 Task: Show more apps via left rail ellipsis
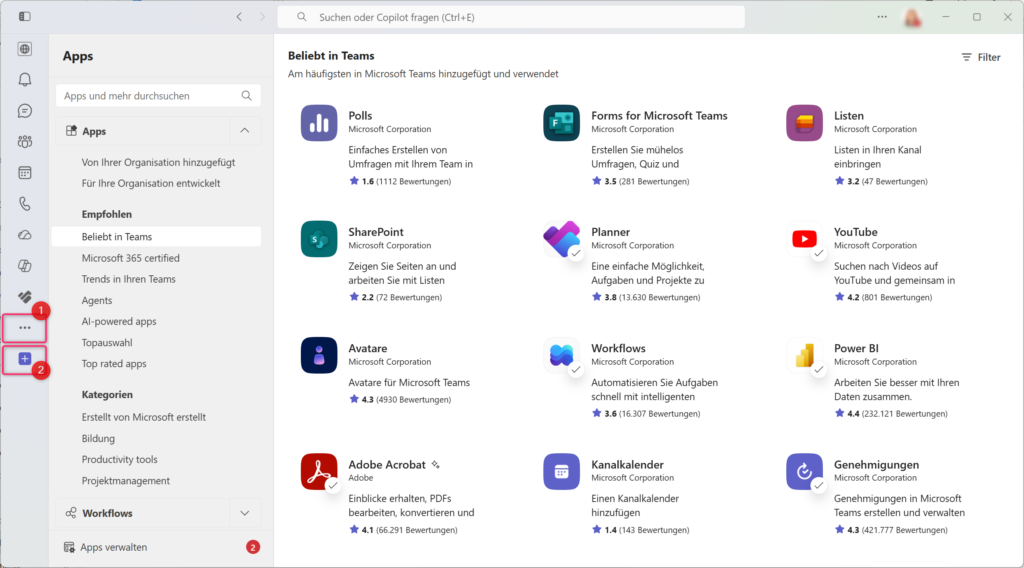click(x=25, y=328)
